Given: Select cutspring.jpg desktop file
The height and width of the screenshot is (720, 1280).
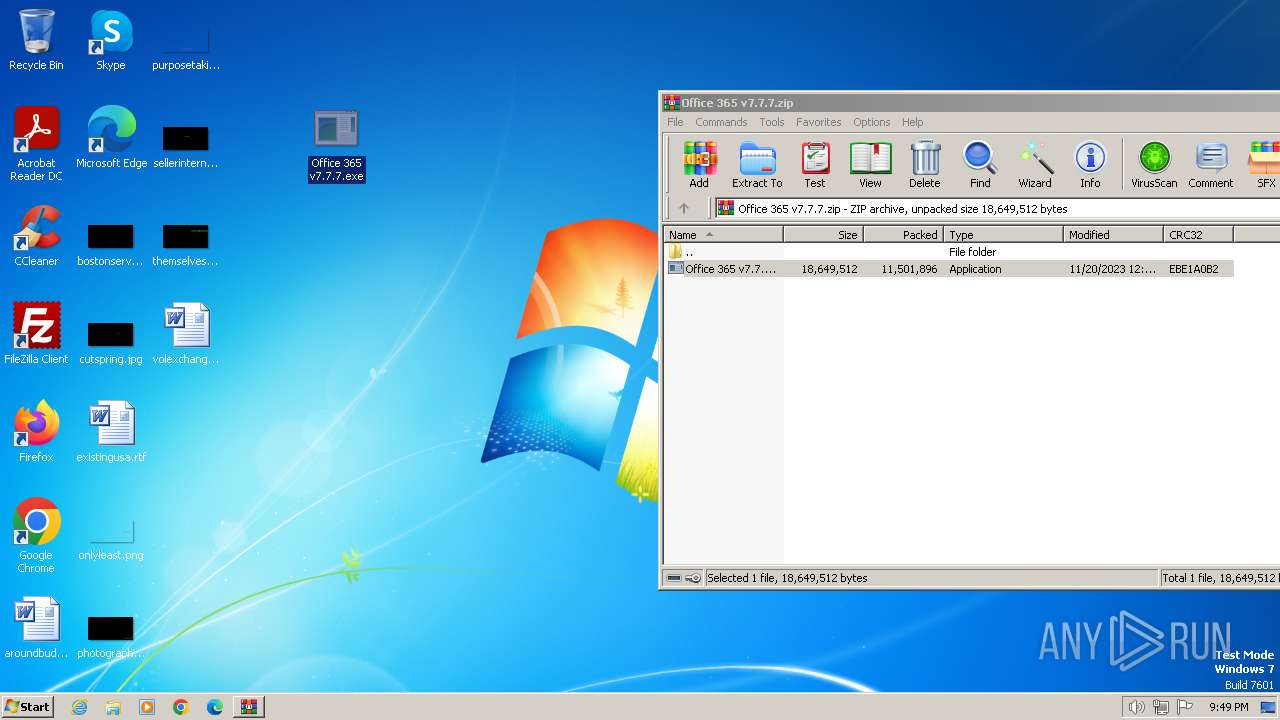Looking at the screenshot, I should click(x=111, y=340).
